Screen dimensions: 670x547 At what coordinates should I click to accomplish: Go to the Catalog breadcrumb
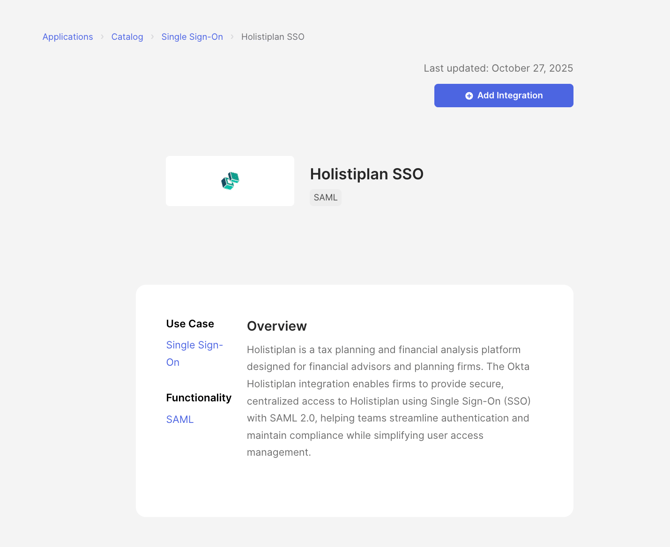tap(127, 37)
